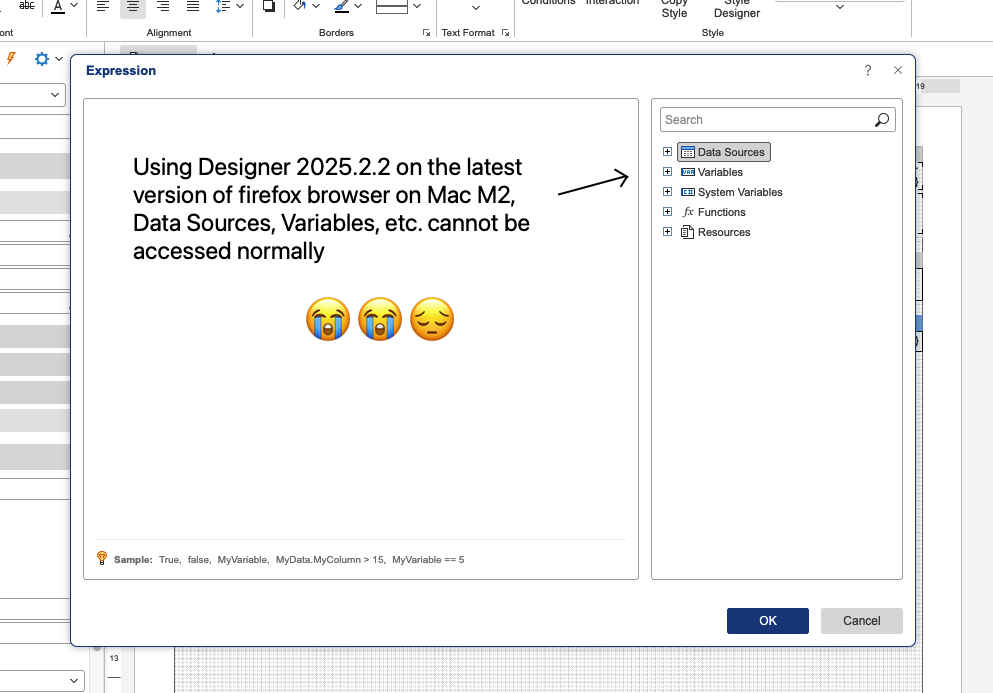Click the magnifier icon in Search box
The height and width of the screenshot is (693, 993).
tap(881, 120)
